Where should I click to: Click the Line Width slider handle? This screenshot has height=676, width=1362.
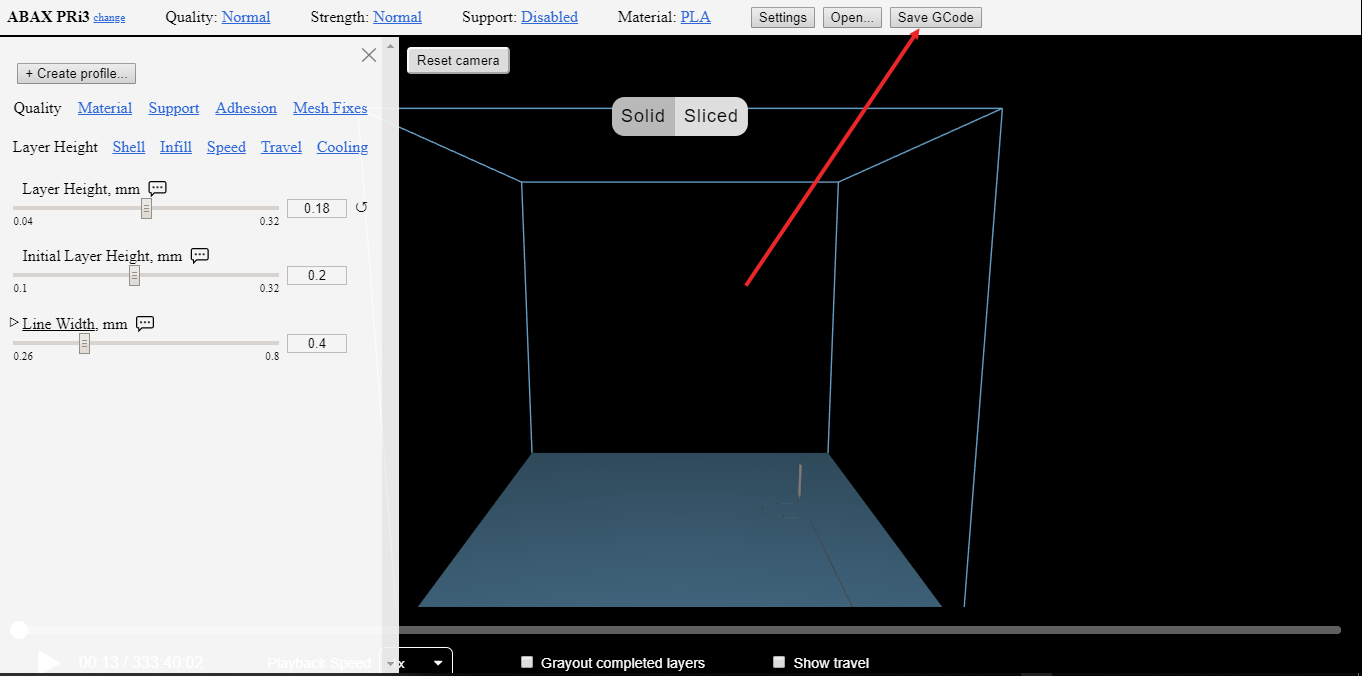(85, 343)
